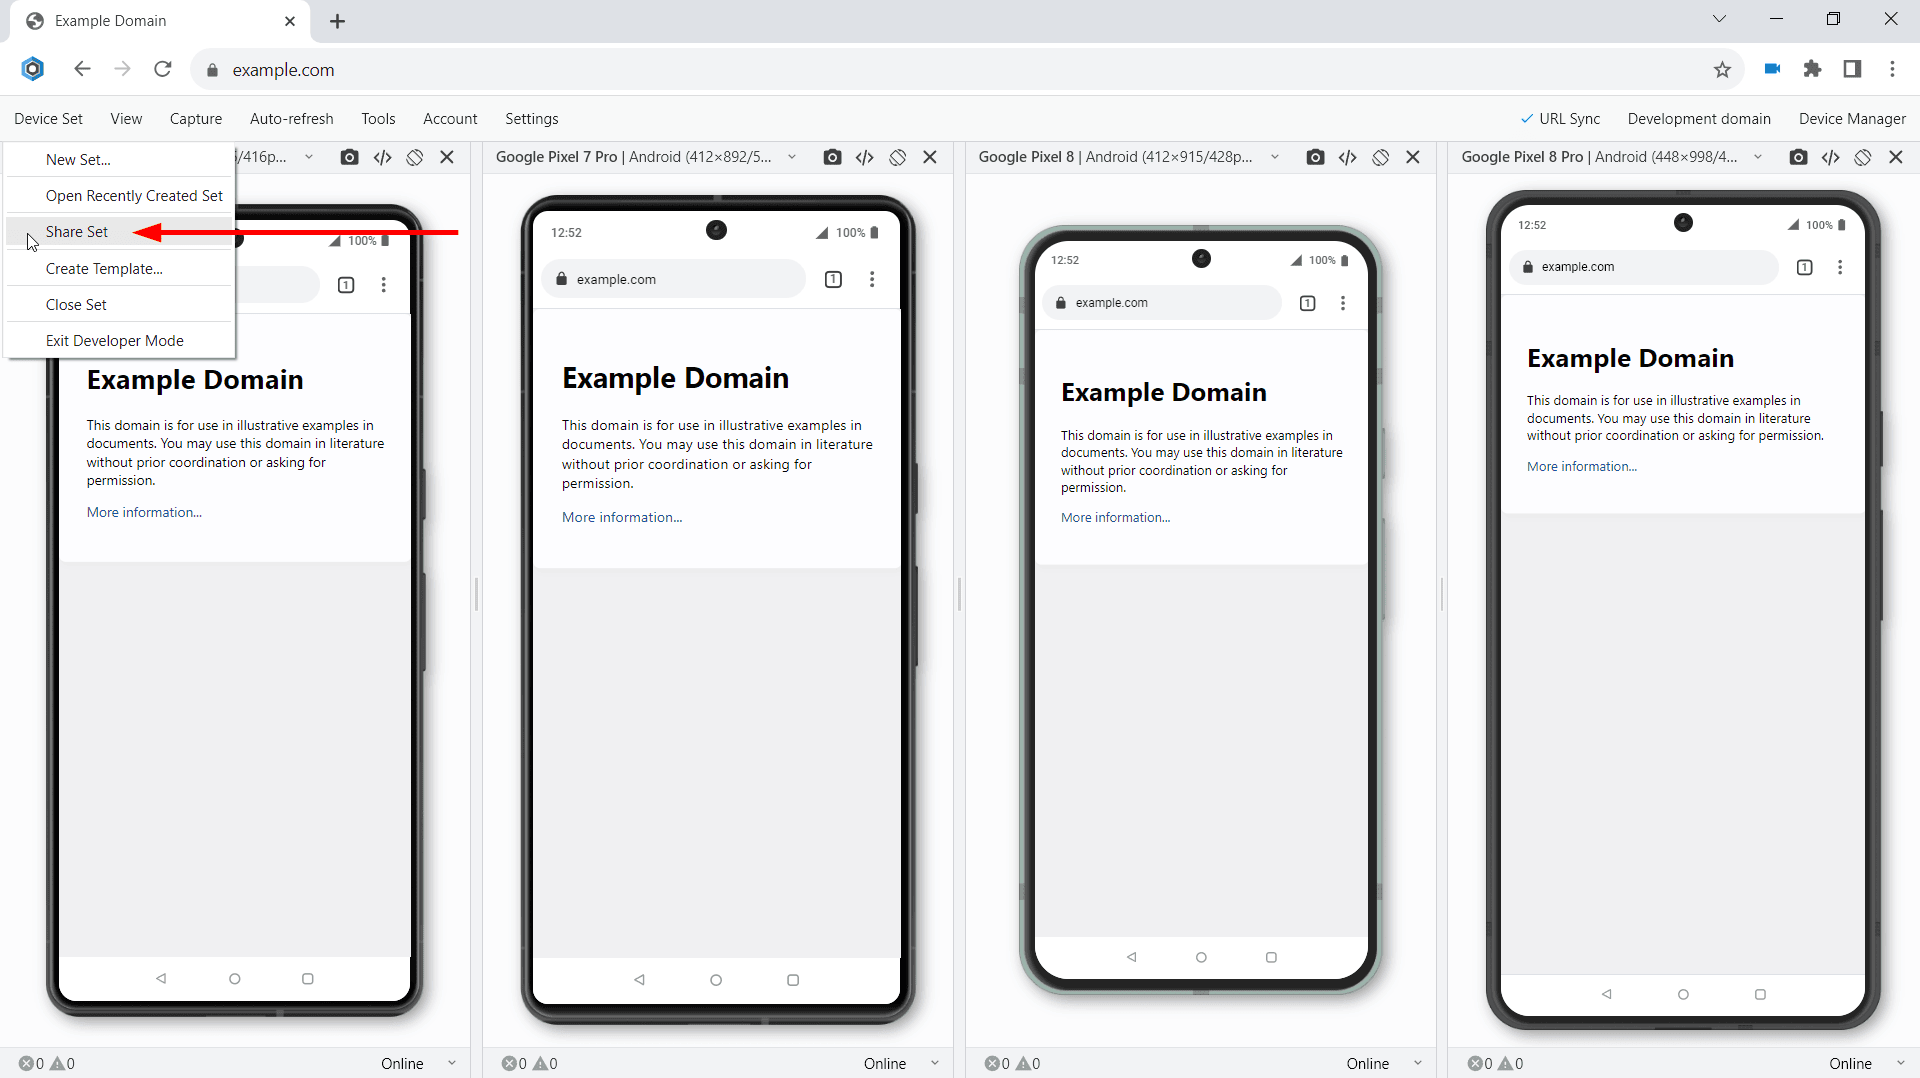The height and width of the screenshot is (1078, 1920).
Task: Click More information link in Pixel 7 Pro
Action: [x=622, y=517]
